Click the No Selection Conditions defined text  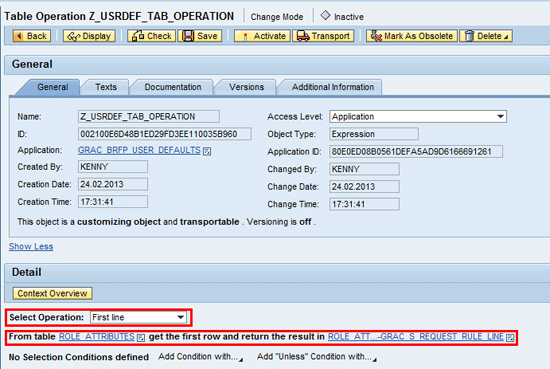[79, 357]
